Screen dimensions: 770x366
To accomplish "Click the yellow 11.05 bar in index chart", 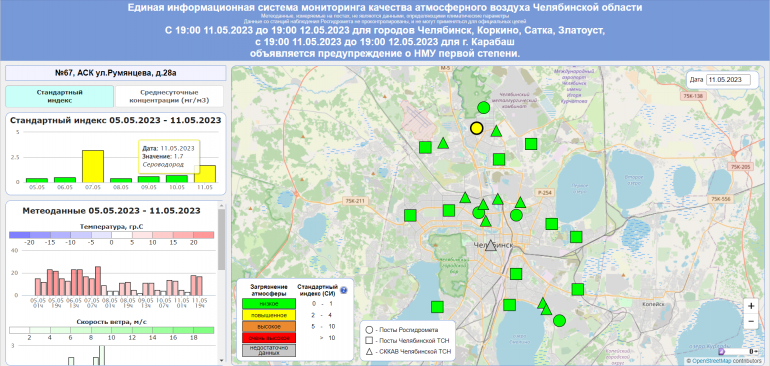I will tap(205, 173).
